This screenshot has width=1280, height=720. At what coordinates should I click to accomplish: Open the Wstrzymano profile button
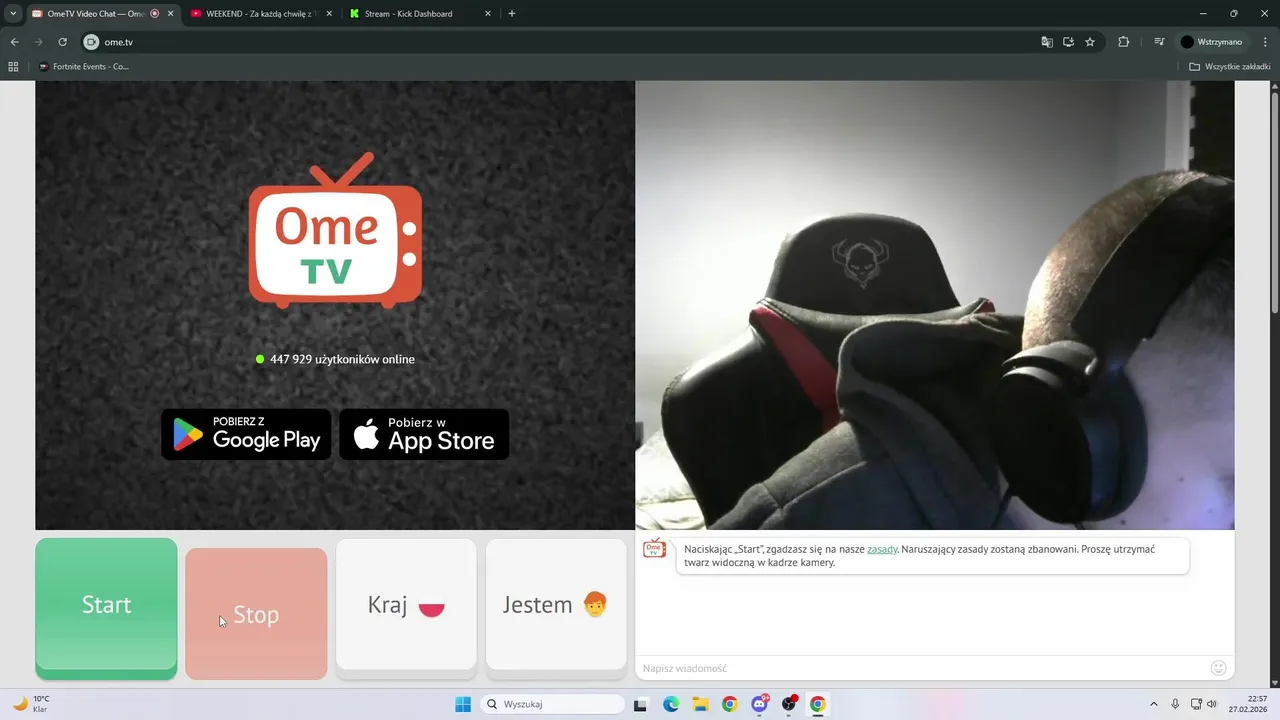click(x=1211, y=42)
